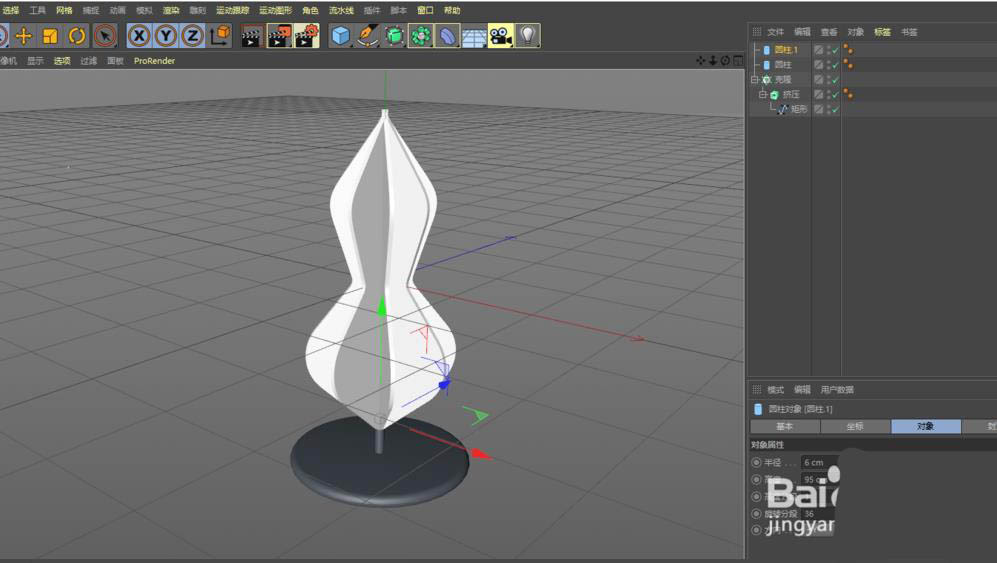Select the 矩形 object in the tree

[x=798, y=110]
